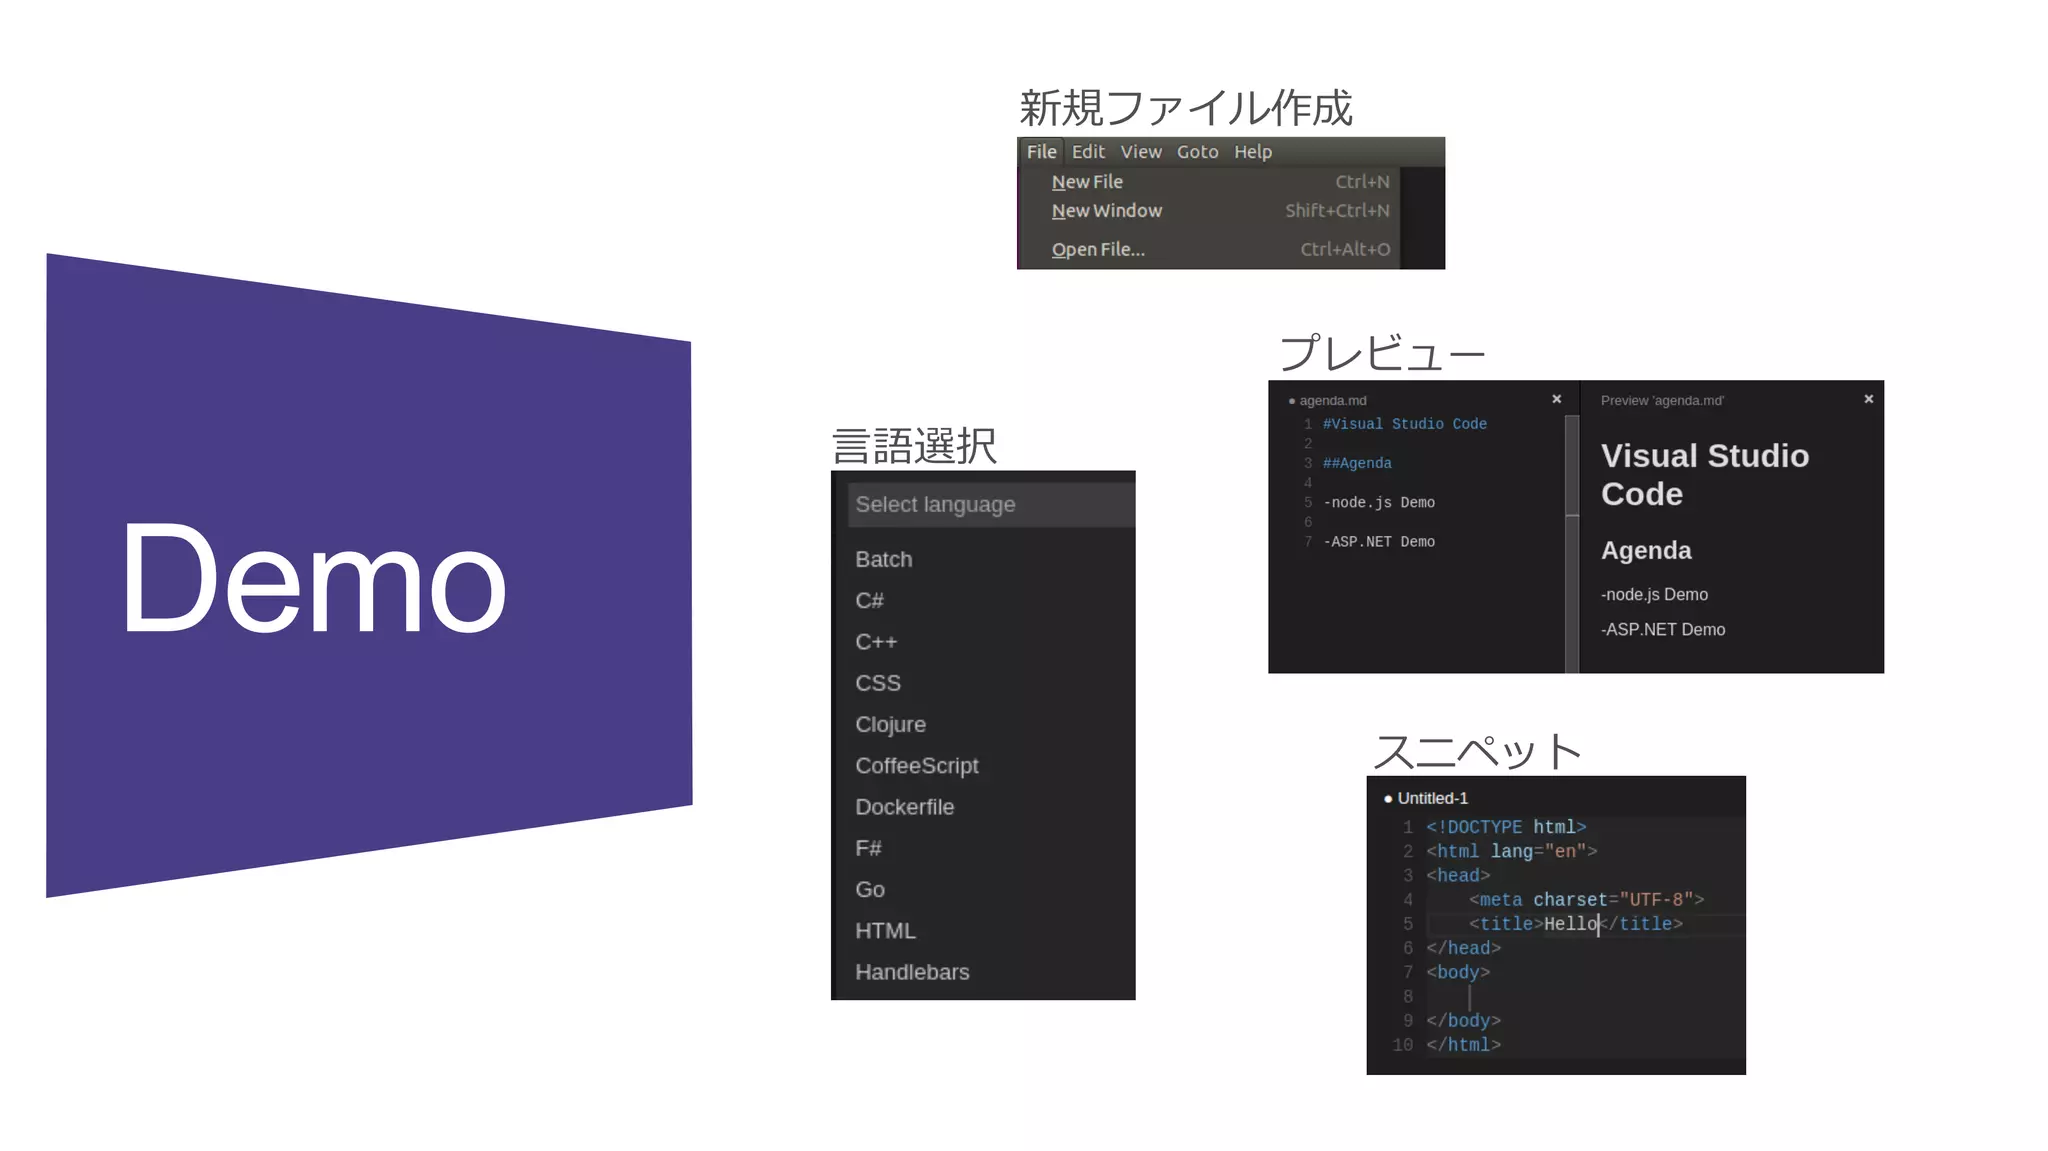Open the File menu
This screenshot has height=1151, width=2048.
click(x=1041, y=152)
